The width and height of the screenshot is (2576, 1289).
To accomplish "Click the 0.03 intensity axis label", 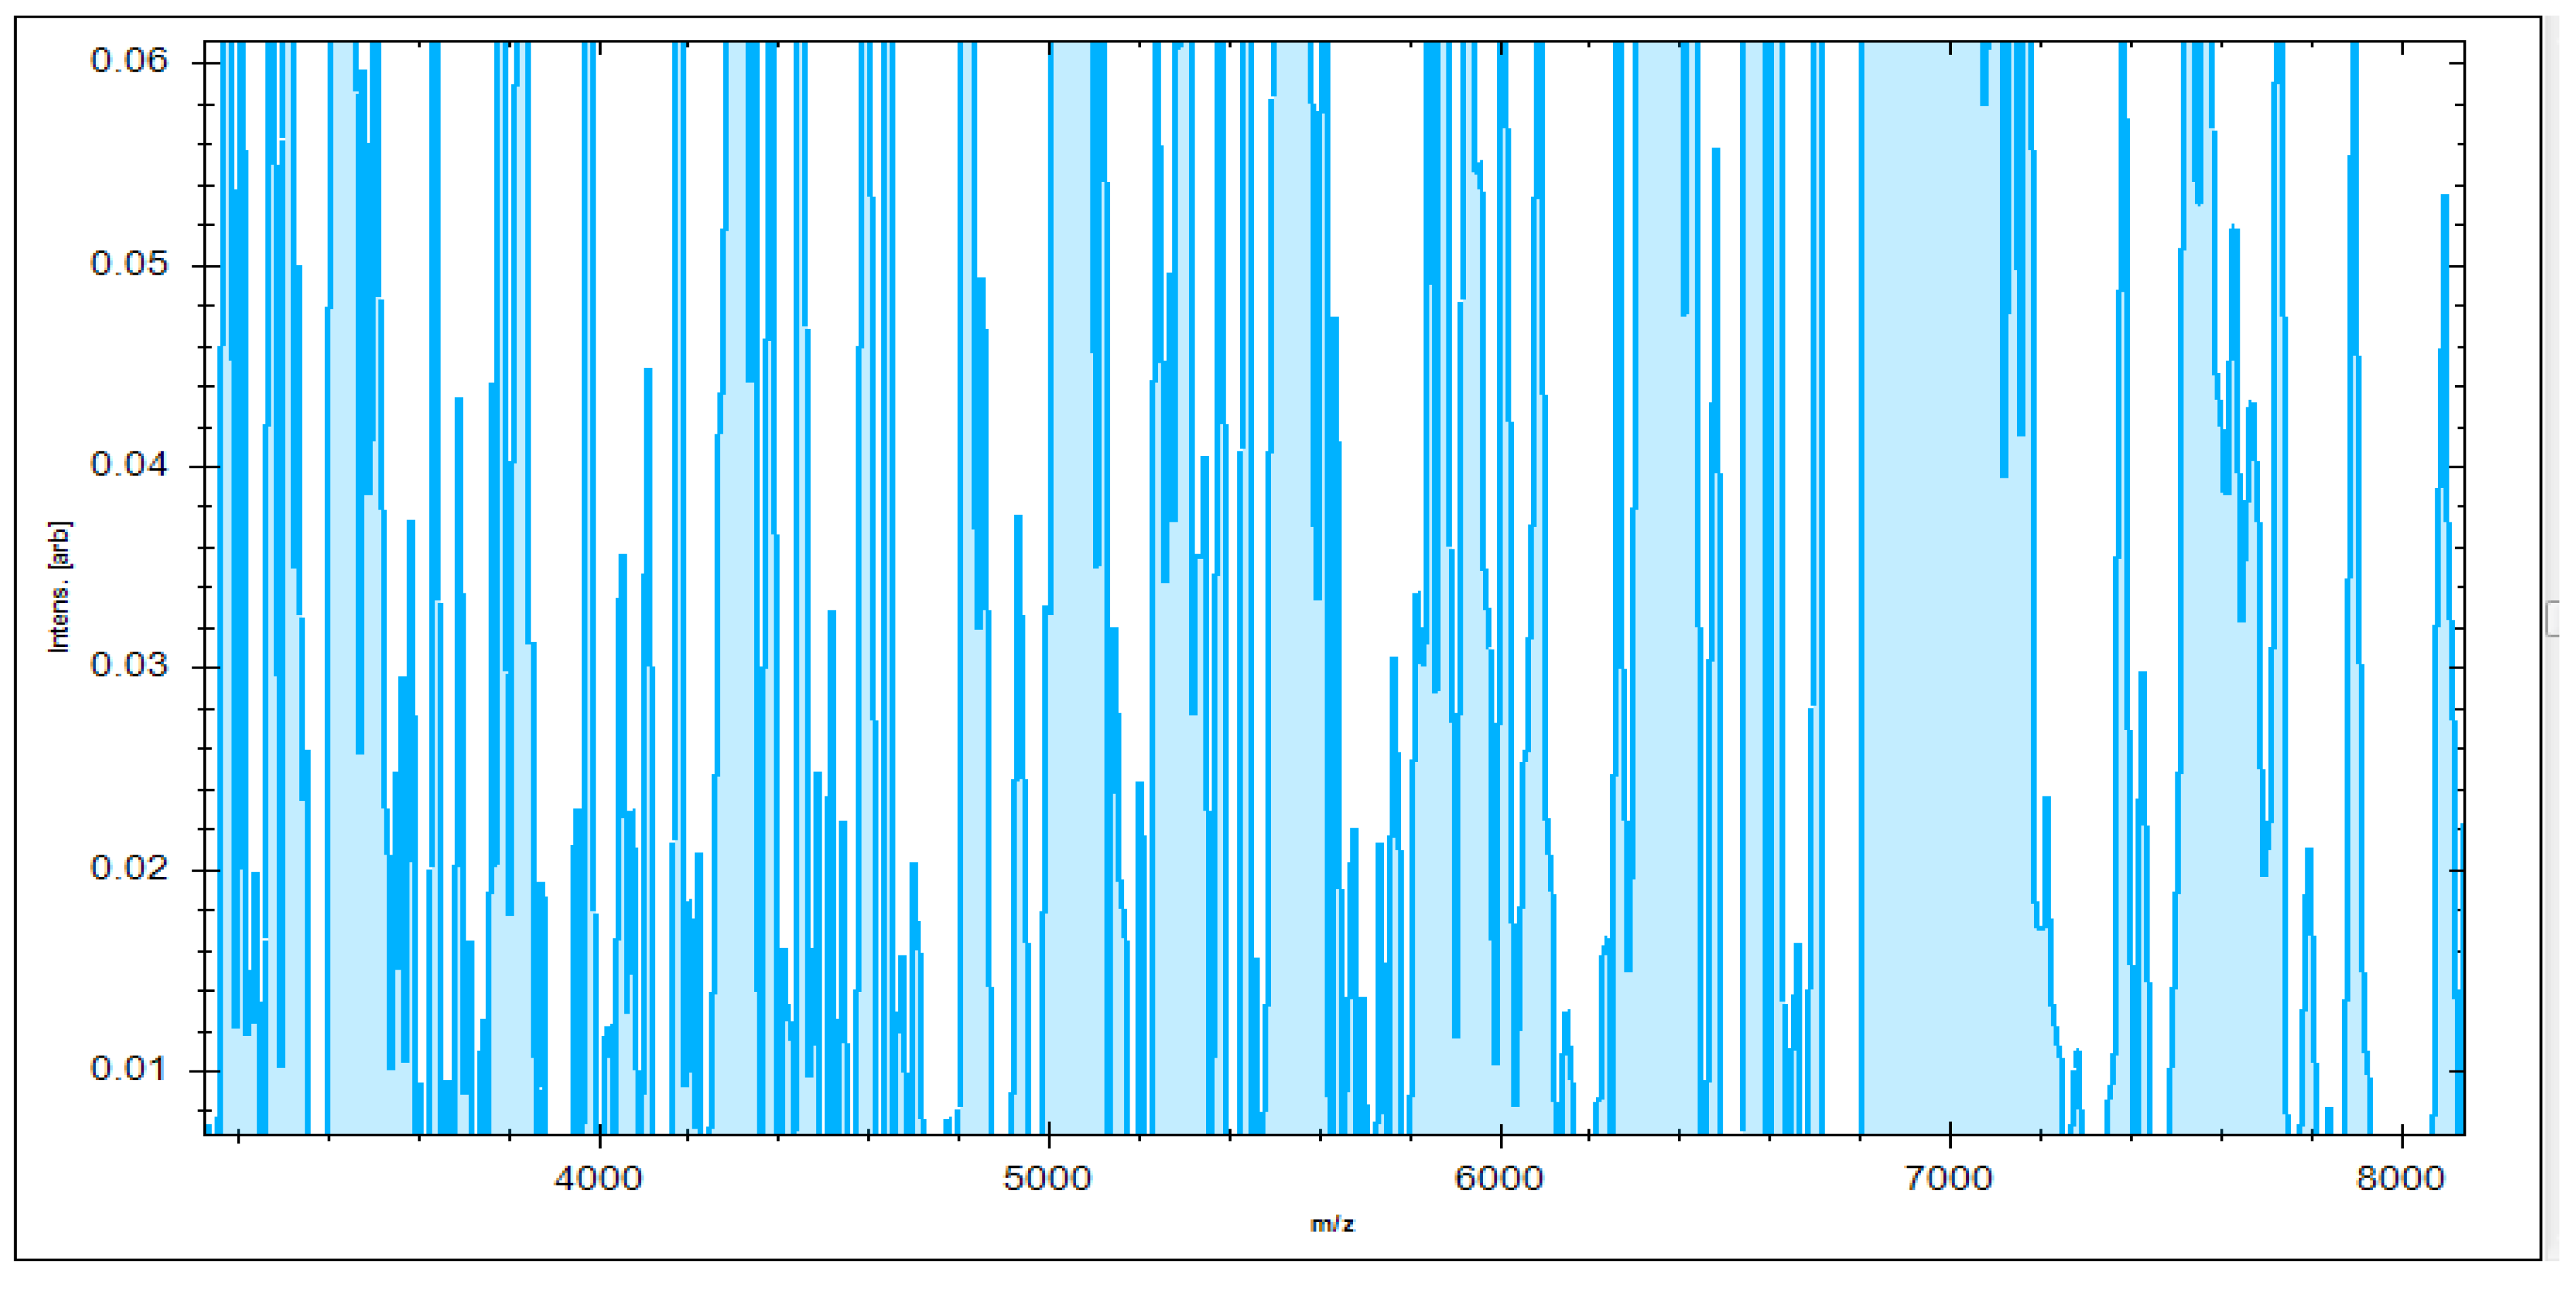I will pos(129,665).
